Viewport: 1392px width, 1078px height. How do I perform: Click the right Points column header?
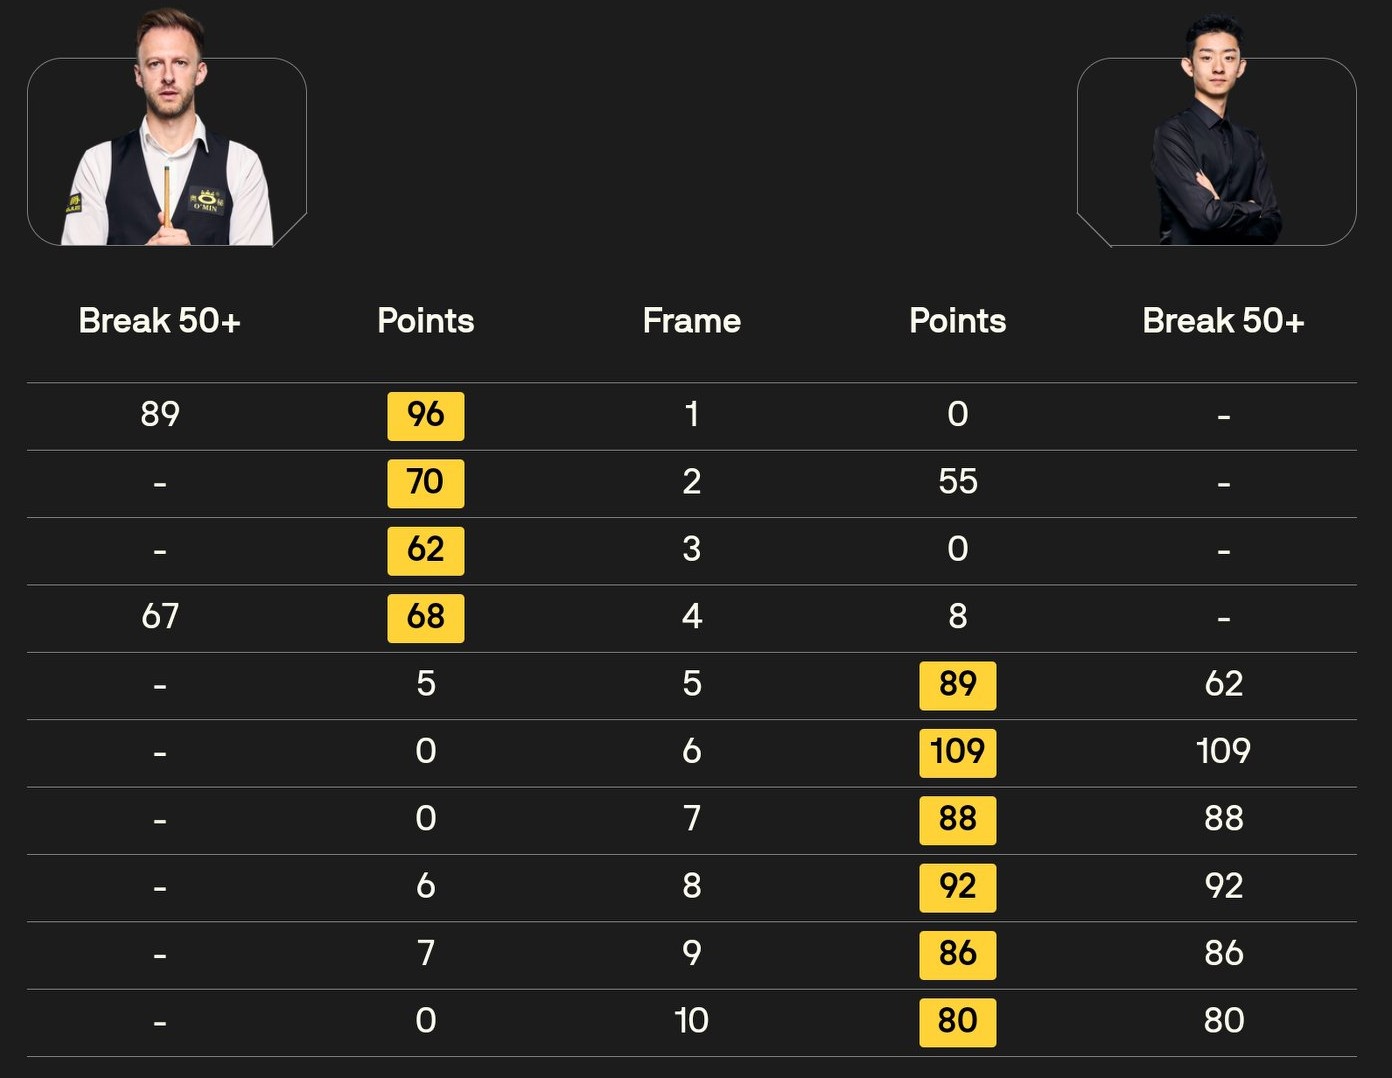pos(957,321)
